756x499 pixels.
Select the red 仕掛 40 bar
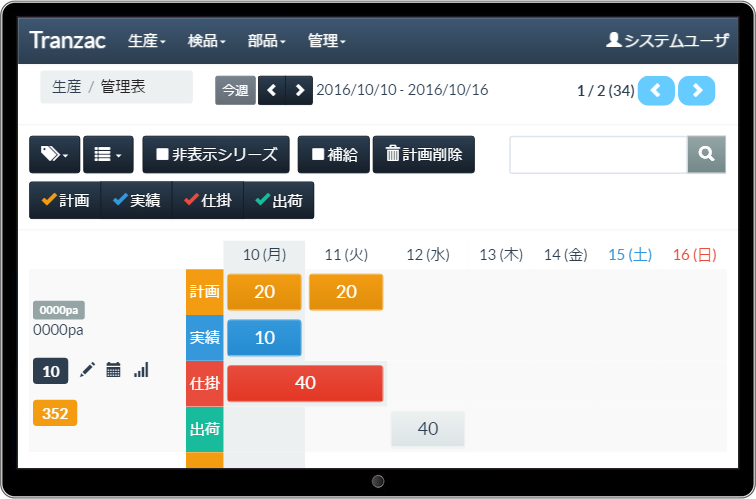coord(305,383)
